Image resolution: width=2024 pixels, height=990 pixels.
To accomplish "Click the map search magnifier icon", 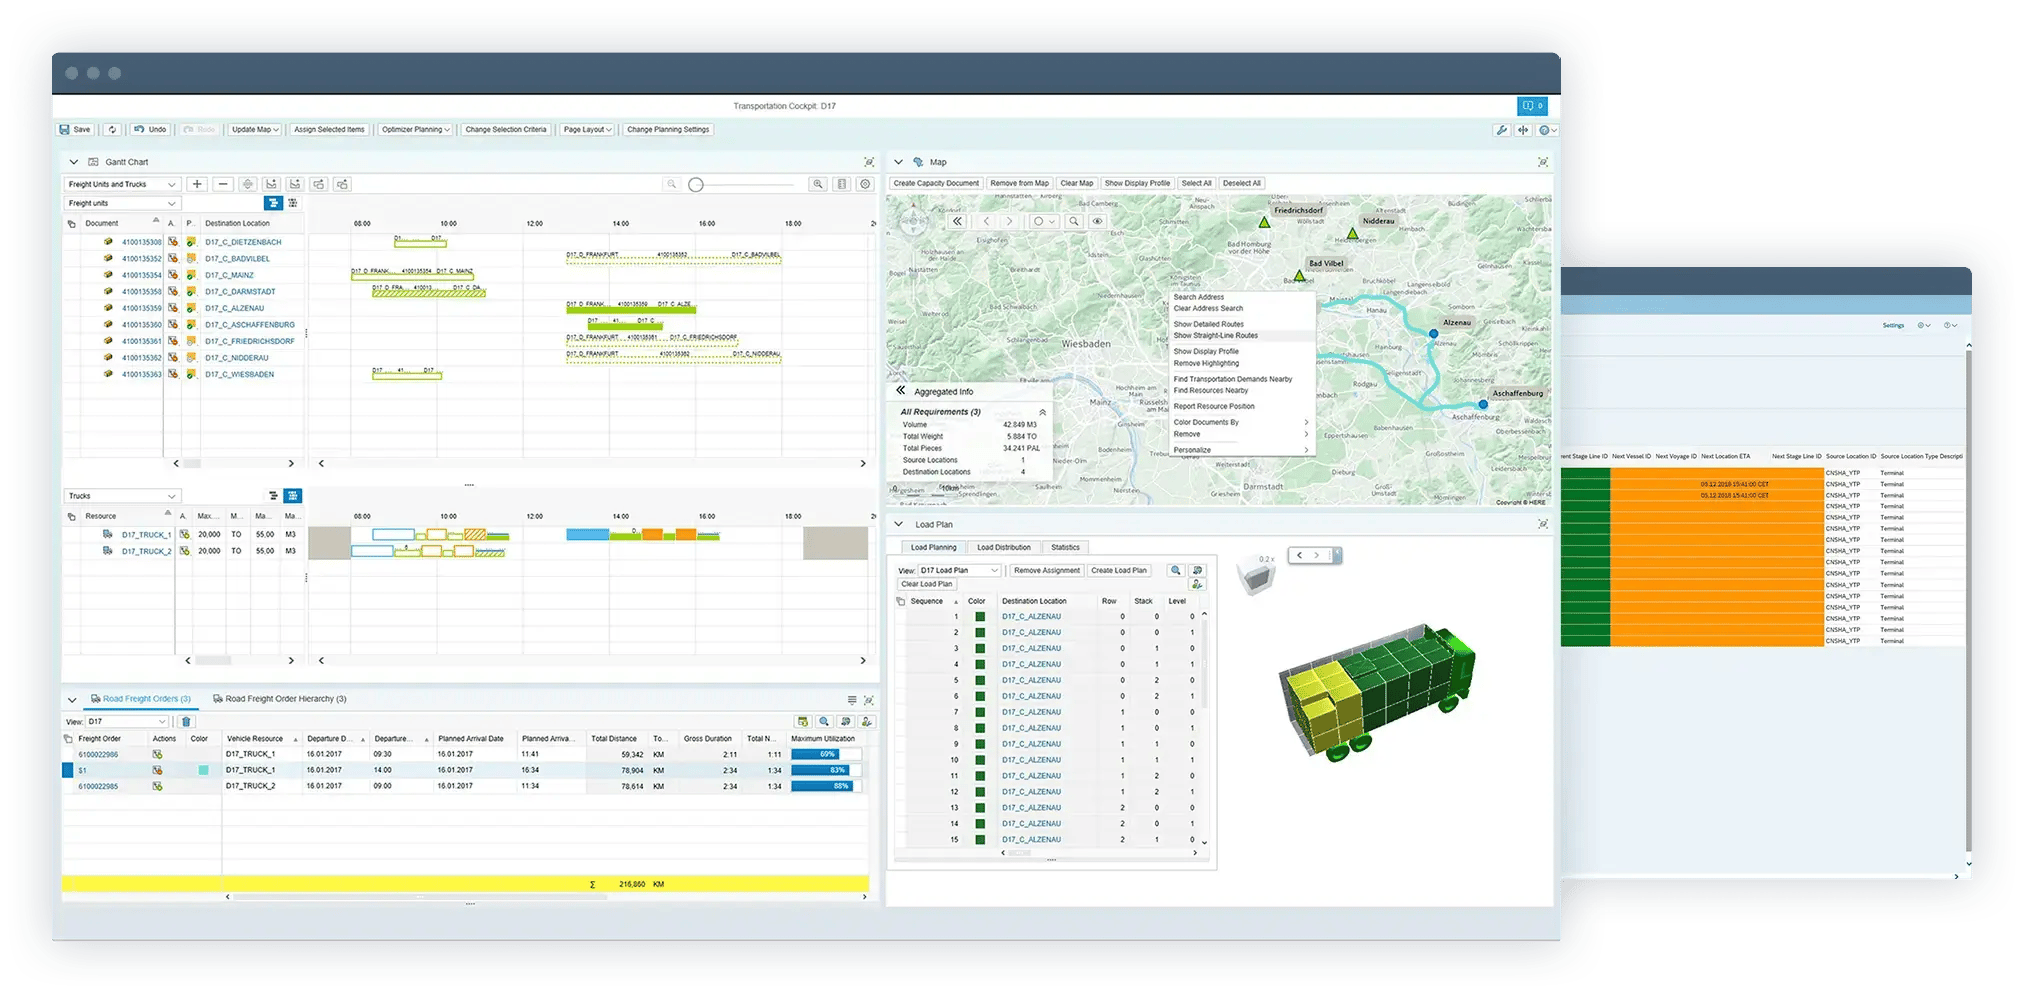I will 1073,222.
